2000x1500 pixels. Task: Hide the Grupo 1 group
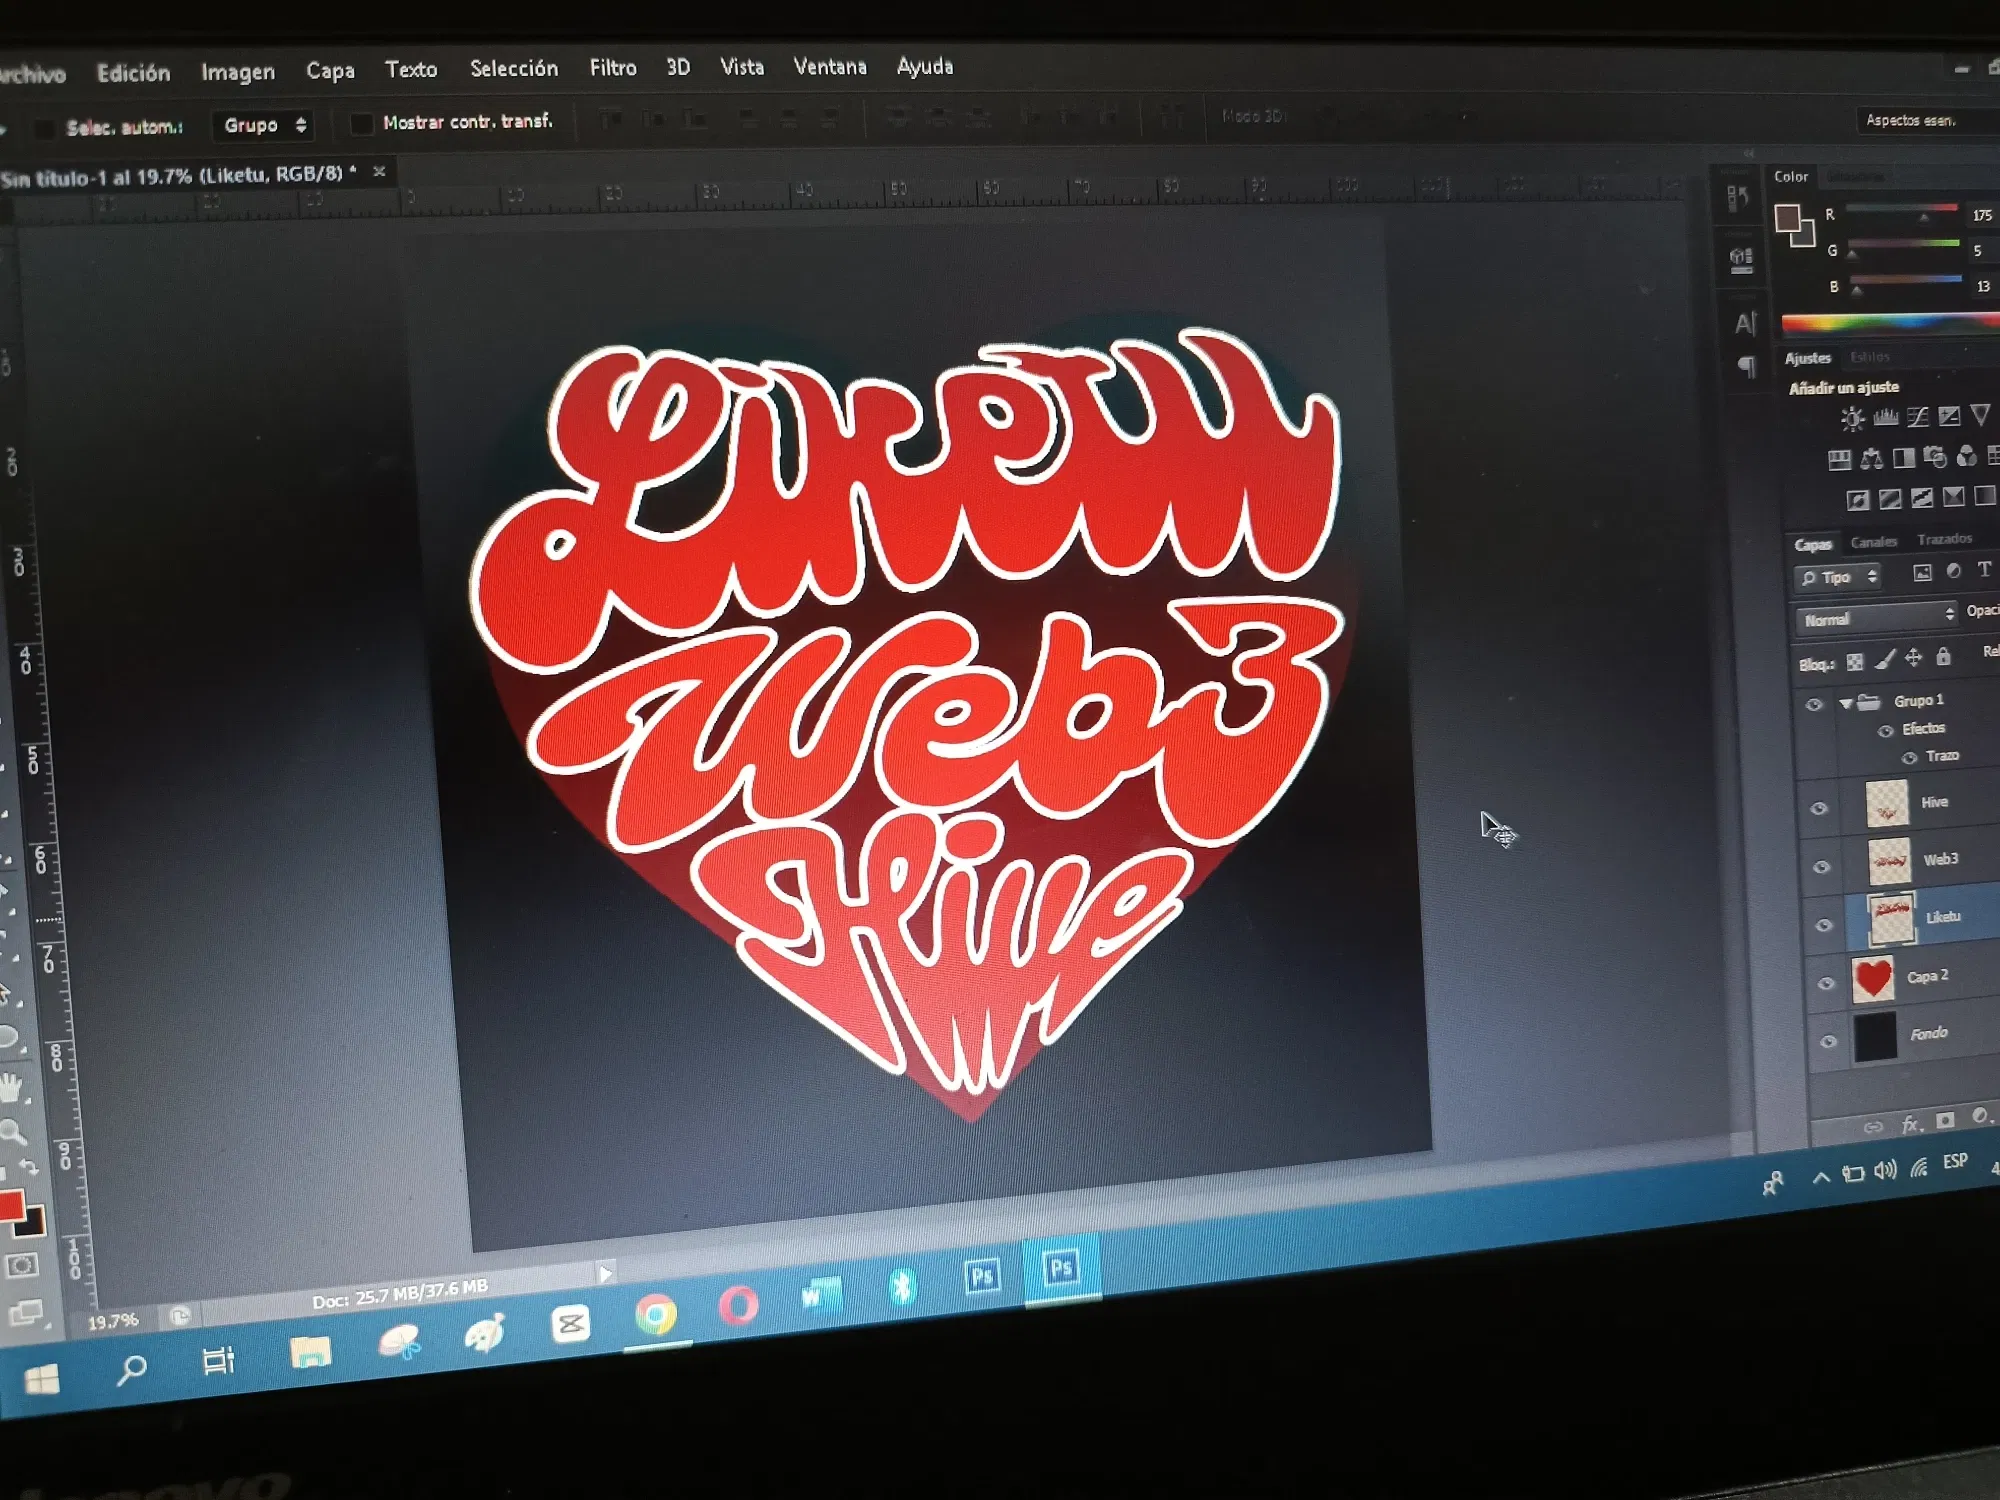tap(1814, 705)
